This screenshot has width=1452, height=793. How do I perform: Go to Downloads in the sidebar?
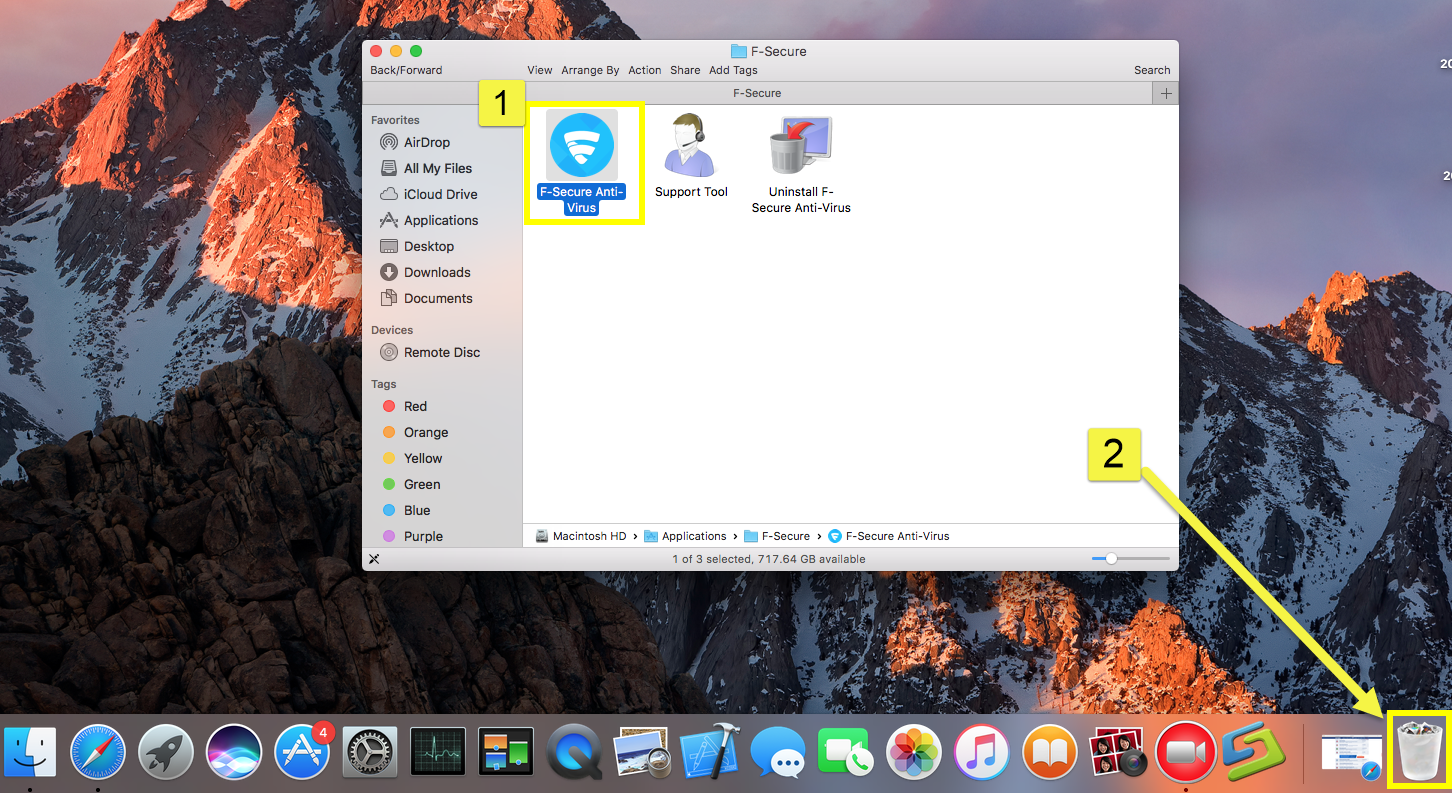point(436,272)
